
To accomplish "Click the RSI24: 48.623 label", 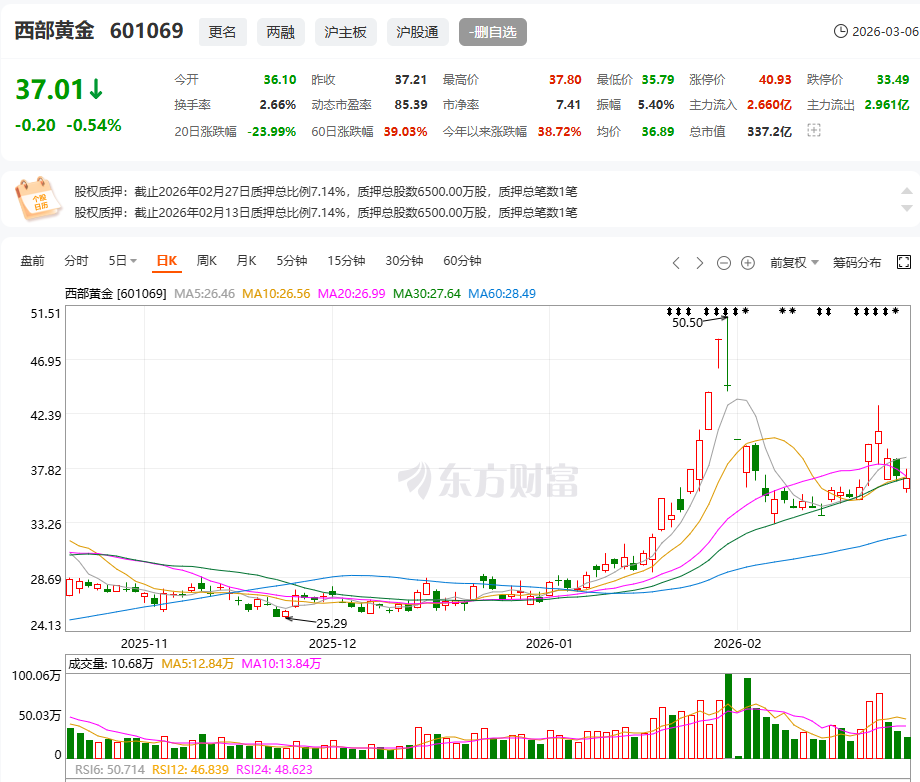I will tap(274, 769).
